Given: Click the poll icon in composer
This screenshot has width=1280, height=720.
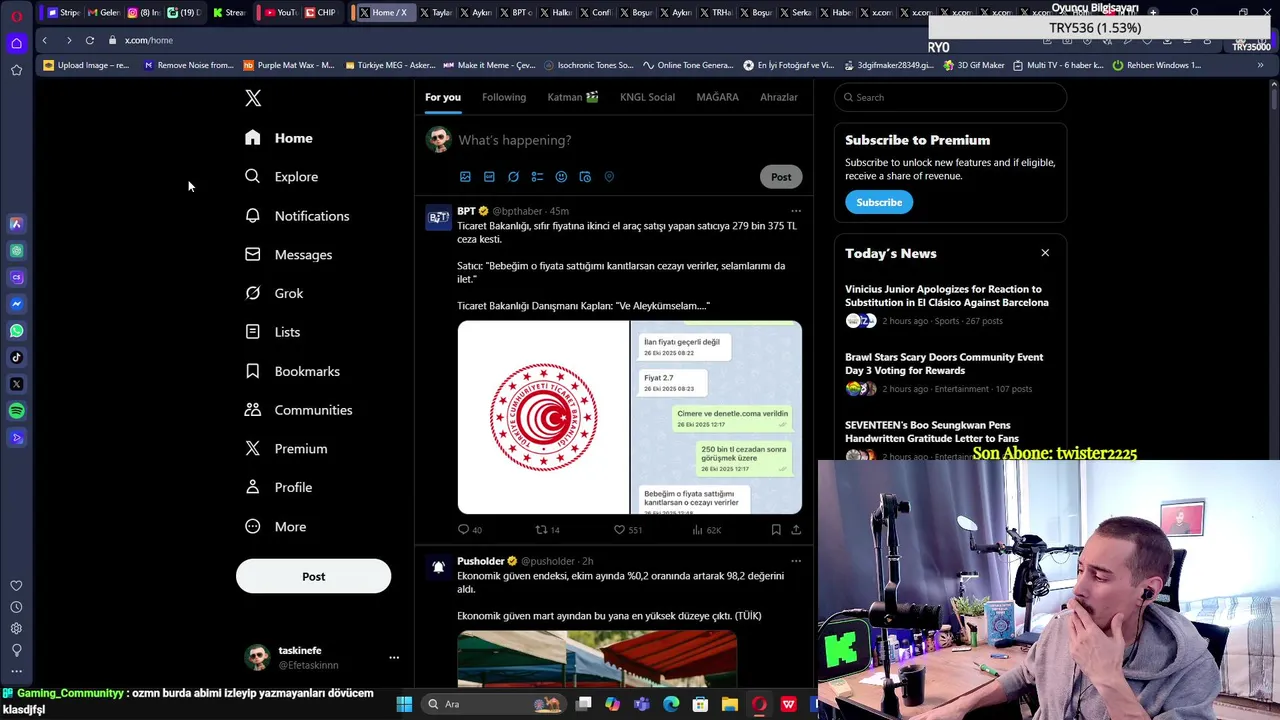Looking at the screenshot, I should coord(537,177).
